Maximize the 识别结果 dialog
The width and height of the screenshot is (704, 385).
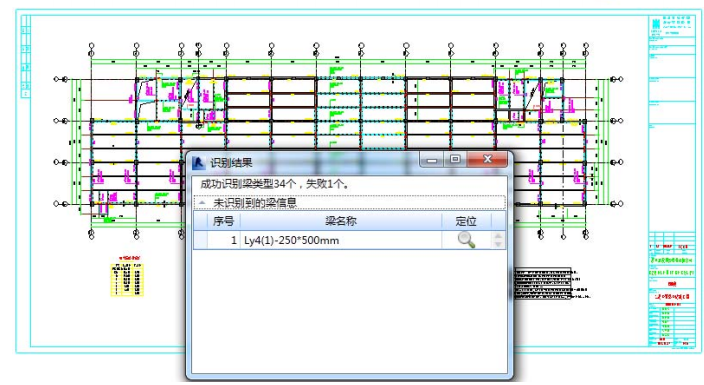pos(455,159)
